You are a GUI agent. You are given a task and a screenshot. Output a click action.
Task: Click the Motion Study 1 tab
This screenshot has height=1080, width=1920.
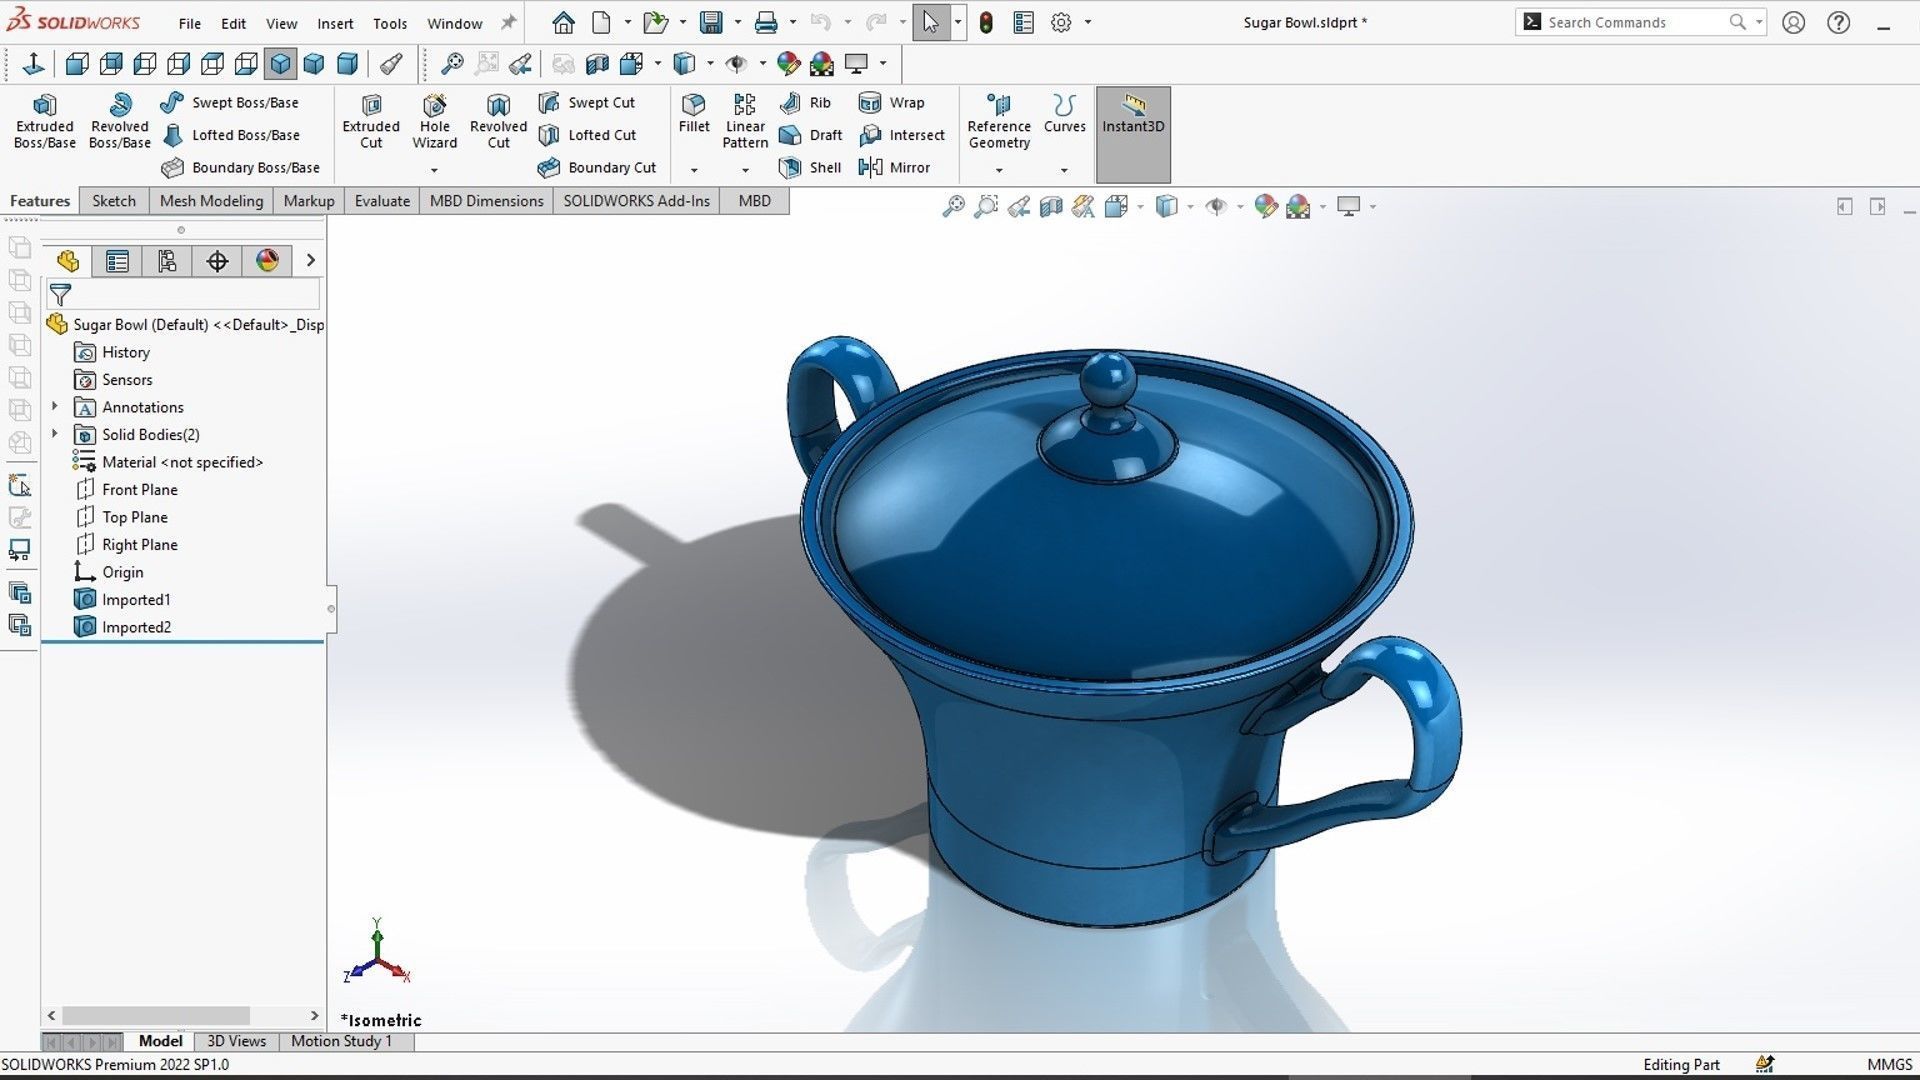click(341, 1041)
